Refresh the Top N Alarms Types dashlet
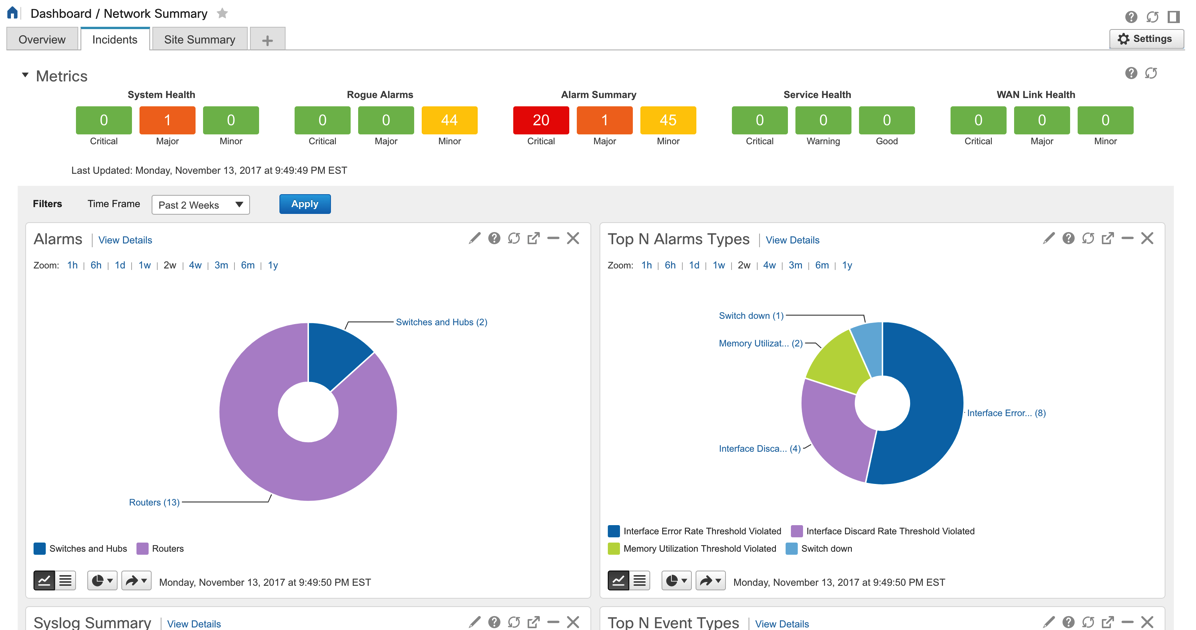1196x630 pixels. pyautogui.click(x=1088, y=239)
